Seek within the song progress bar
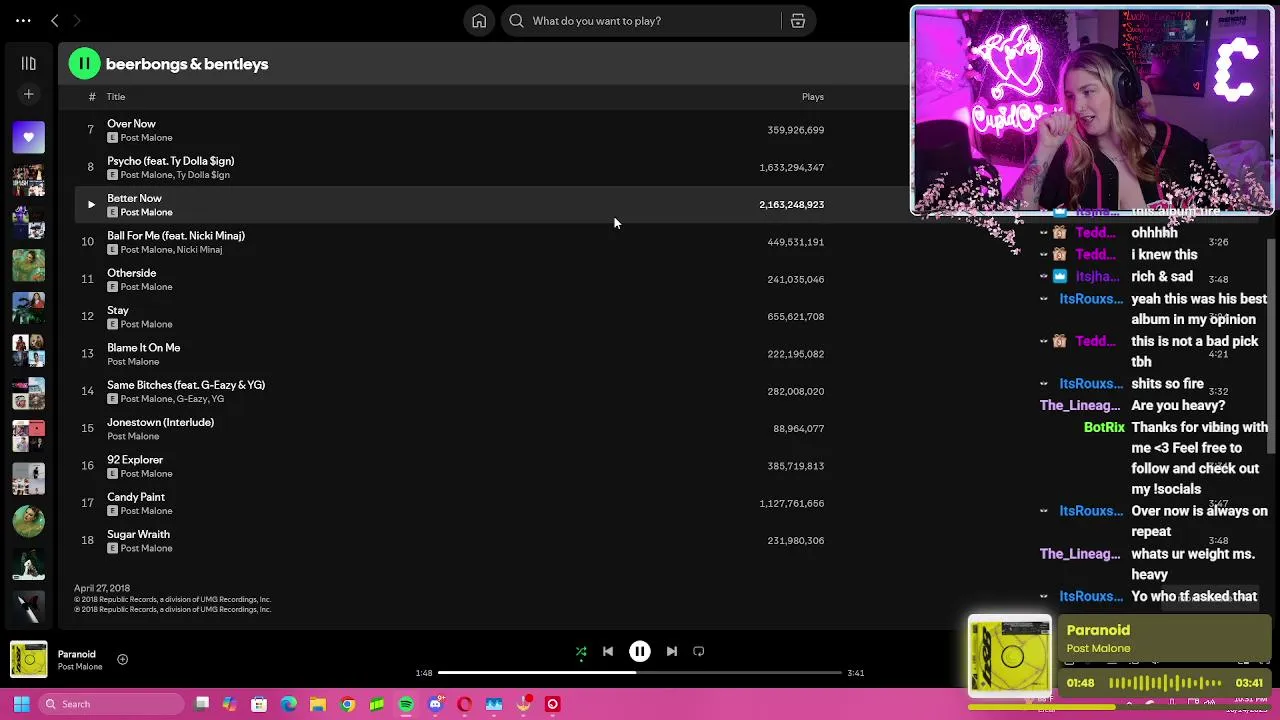This screenshot has width=1280, height=720. point(640,673)
